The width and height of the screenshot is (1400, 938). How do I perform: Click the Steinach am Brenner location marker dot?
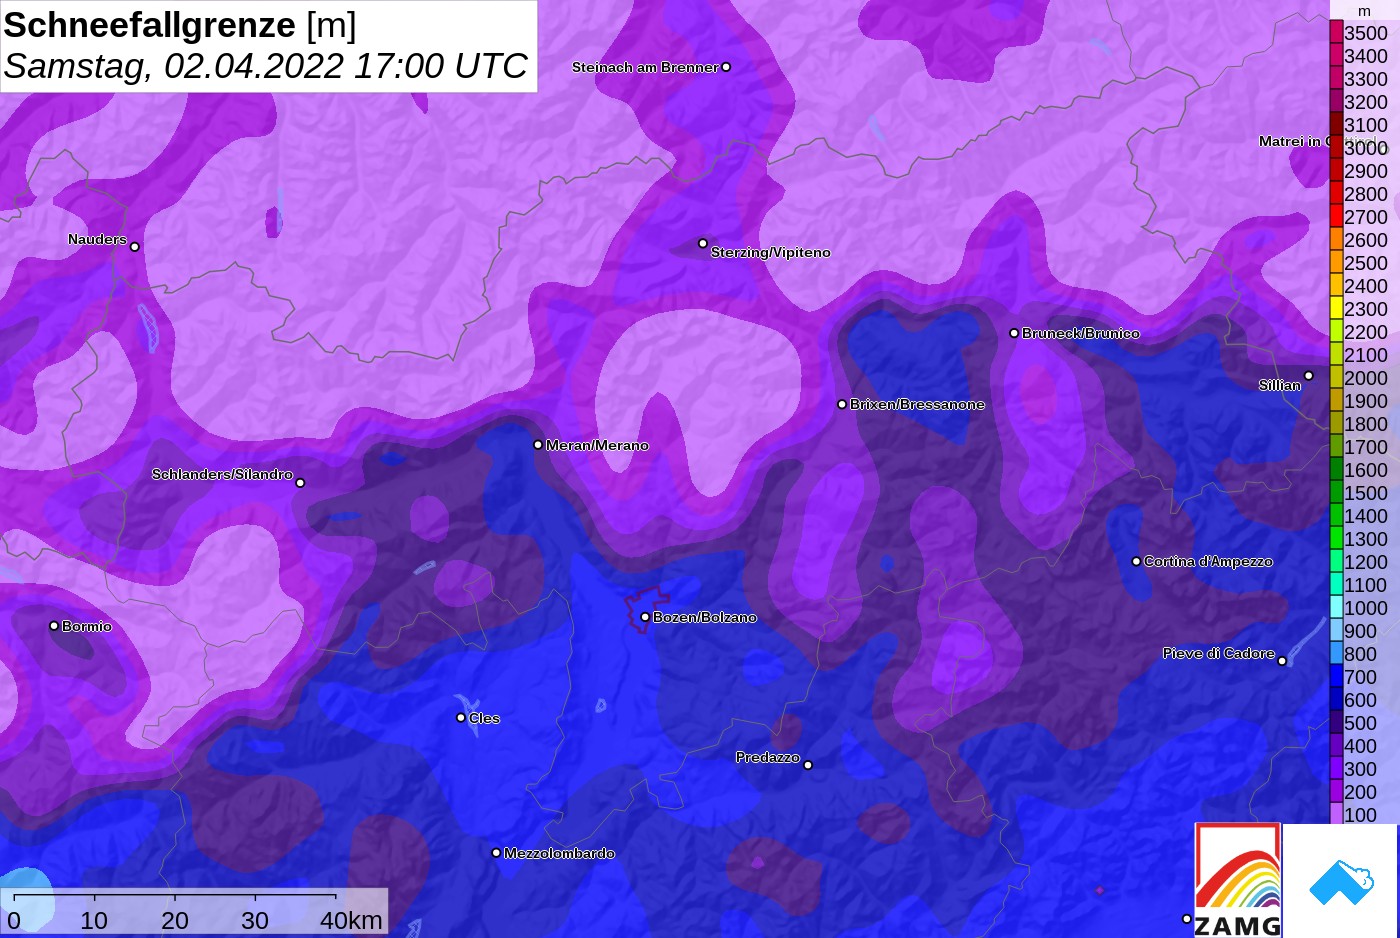(x=726, y=67)
